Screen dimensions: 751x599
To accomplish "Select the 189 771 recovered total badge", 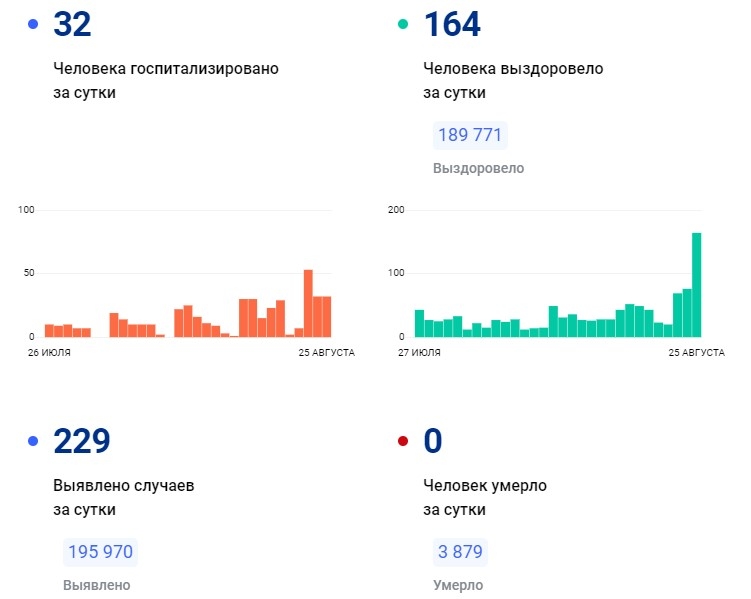I will pos(470,135).
